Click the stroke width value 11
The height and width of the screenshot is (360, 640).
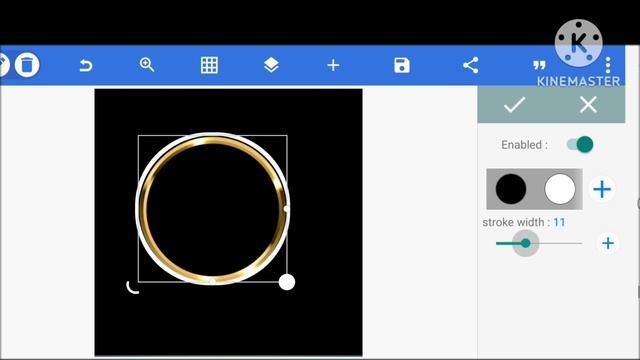point(559,222)
